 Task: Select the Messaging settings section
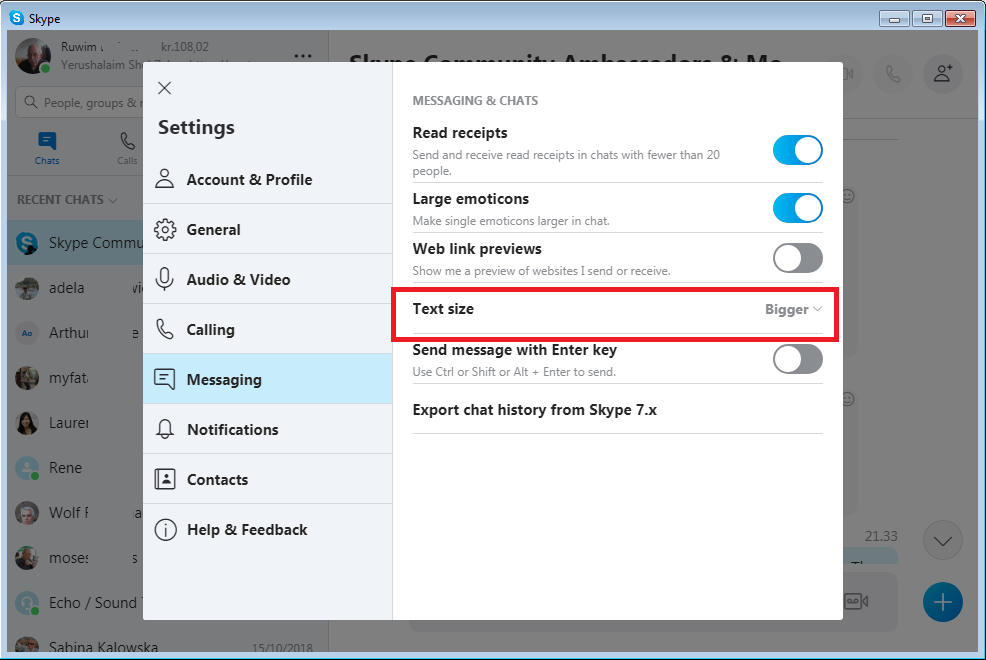coord(268,379)
